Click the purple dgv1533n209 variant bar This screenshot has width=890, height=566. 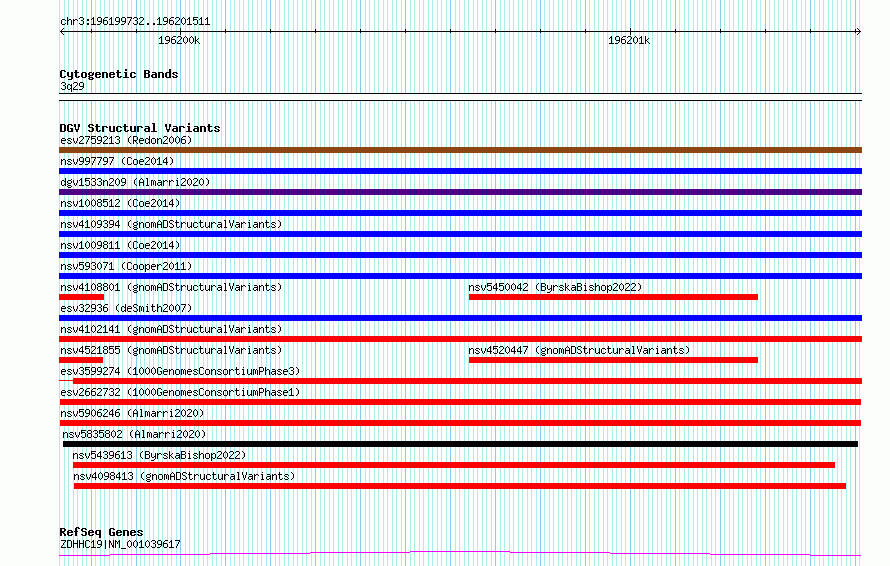460,192
